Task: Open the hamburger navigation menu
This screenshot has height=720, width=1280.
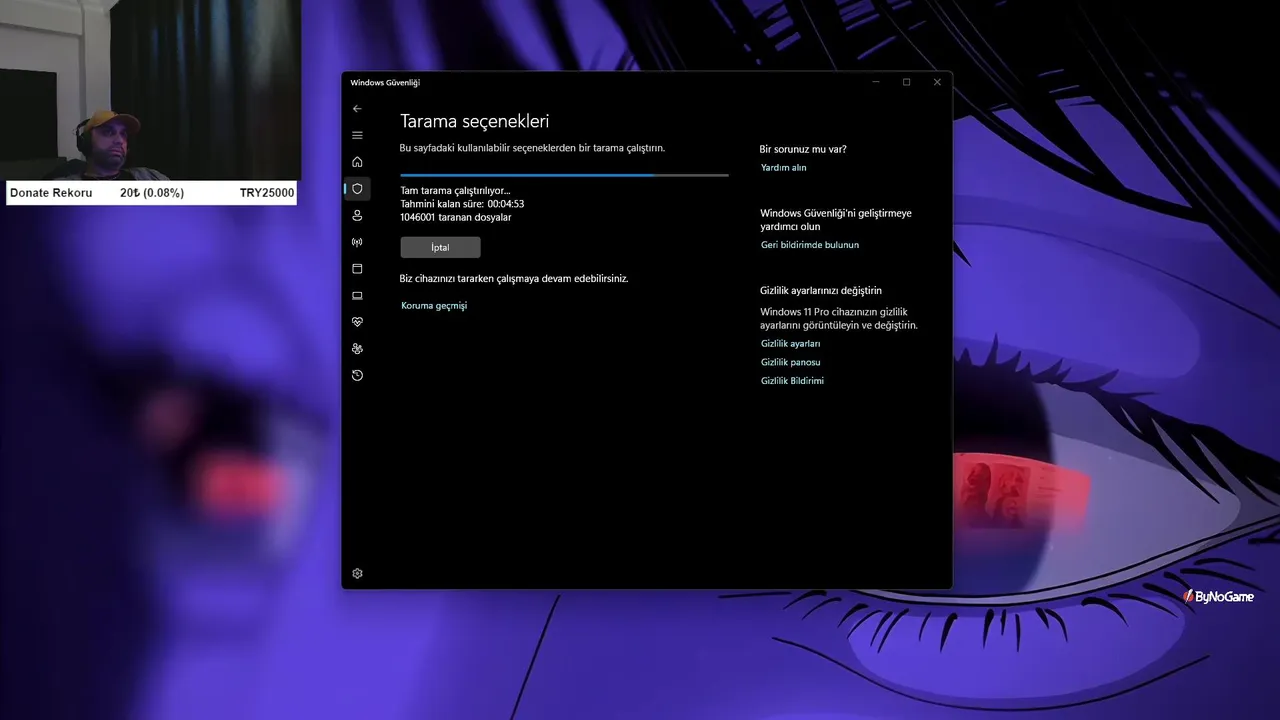Action: (x=357, y=135)
